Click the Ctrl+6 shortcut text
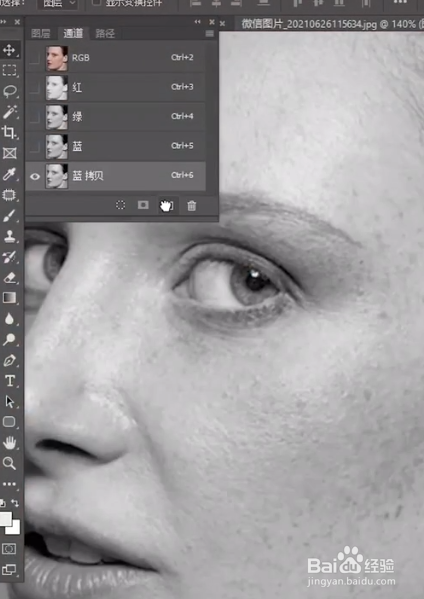The width and height of the screenshot is (424, 599). pyautogui.click(x=182, y=175)
